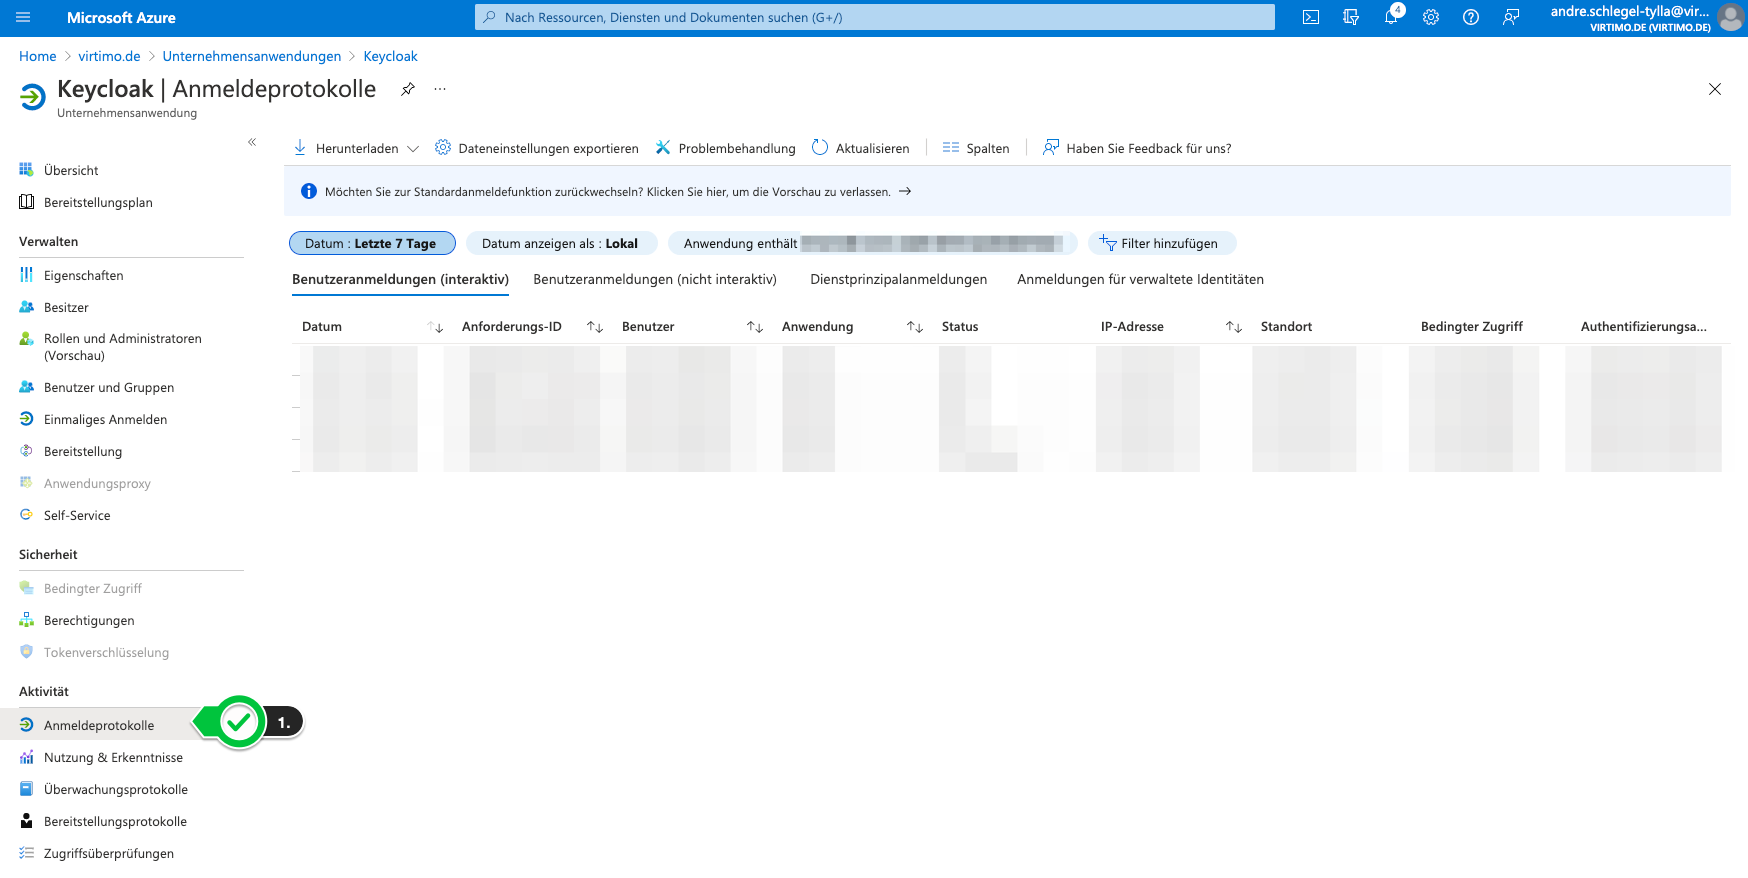Open the Anwendung enthält filter

(x=872, y=243)
